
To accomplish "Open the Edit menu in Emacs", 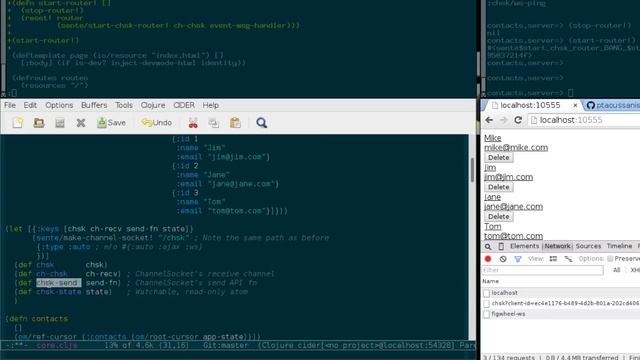I will tap(30, 105).
